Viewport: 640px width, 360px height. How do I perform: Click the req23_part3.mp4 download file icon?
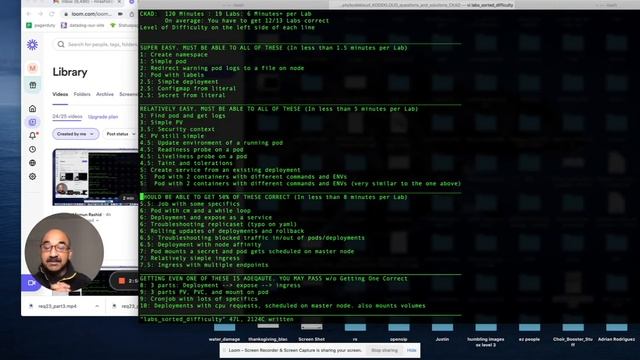[31, 306]
